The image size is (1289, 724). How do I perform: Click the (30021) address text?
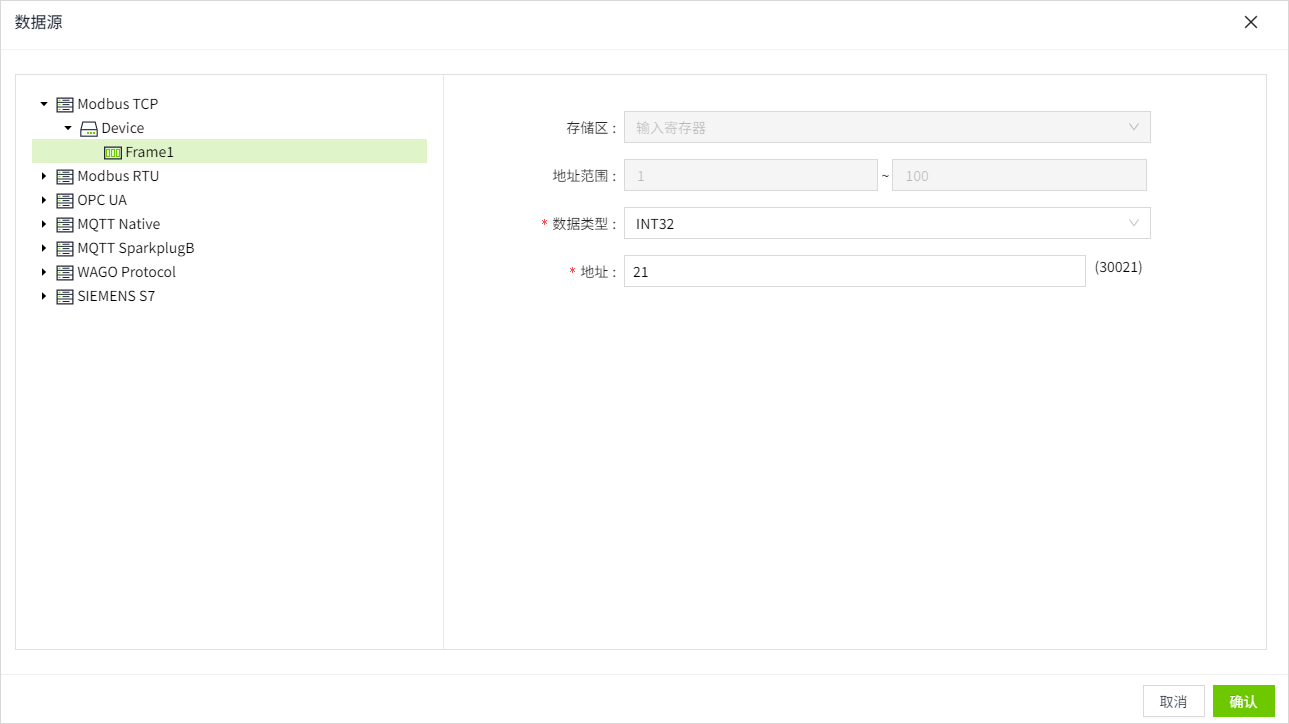(x=1118, y=268)
